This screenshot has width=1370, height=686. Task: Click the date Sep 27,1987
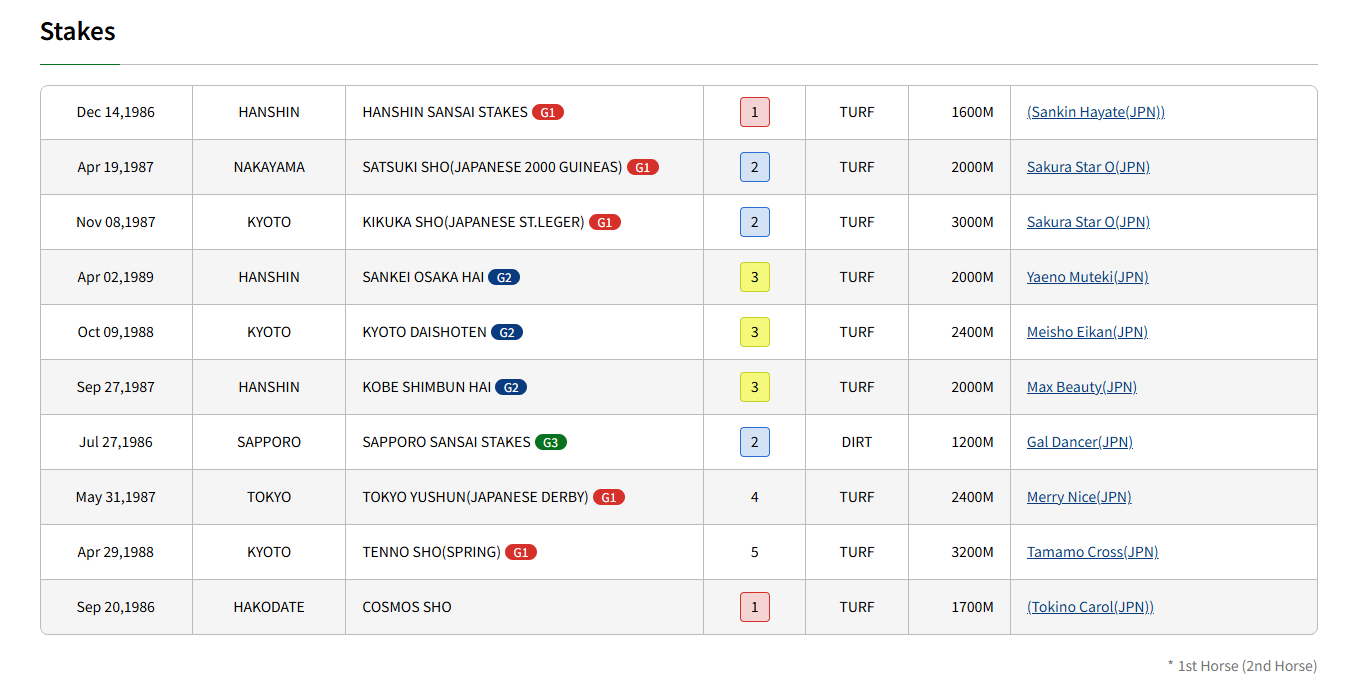[x=116, y=387]
